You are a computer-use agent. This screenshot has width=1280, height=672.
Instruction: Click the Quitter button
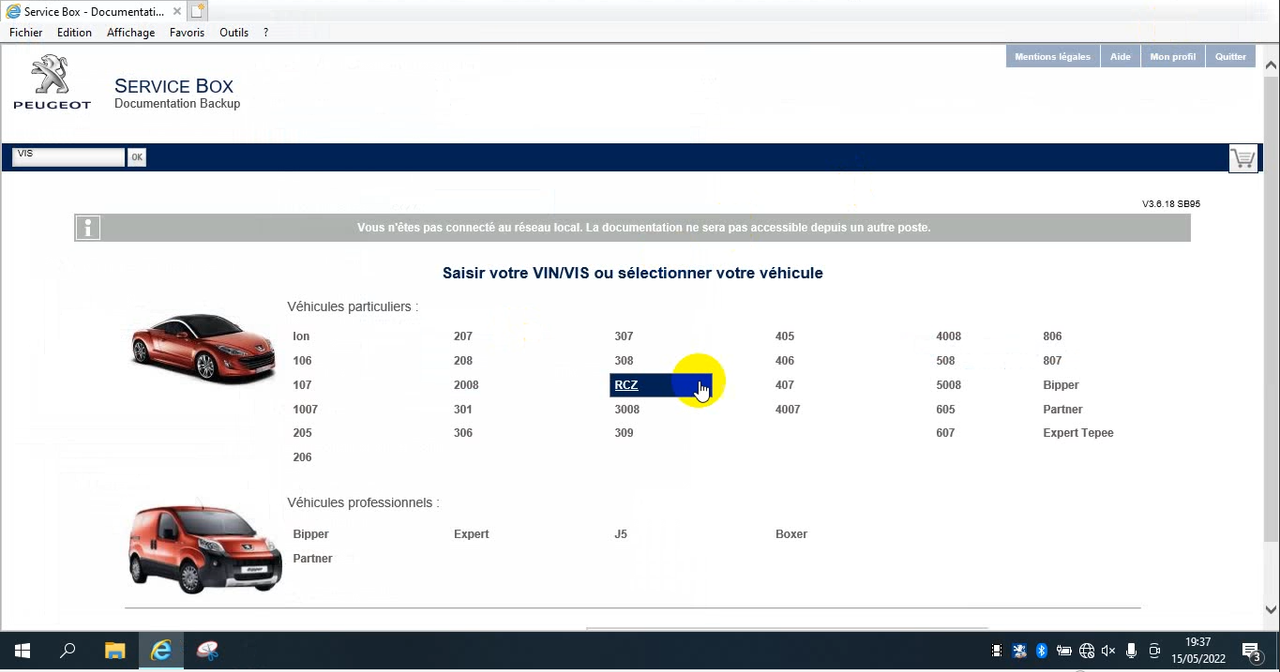[x=1231, y=57]
